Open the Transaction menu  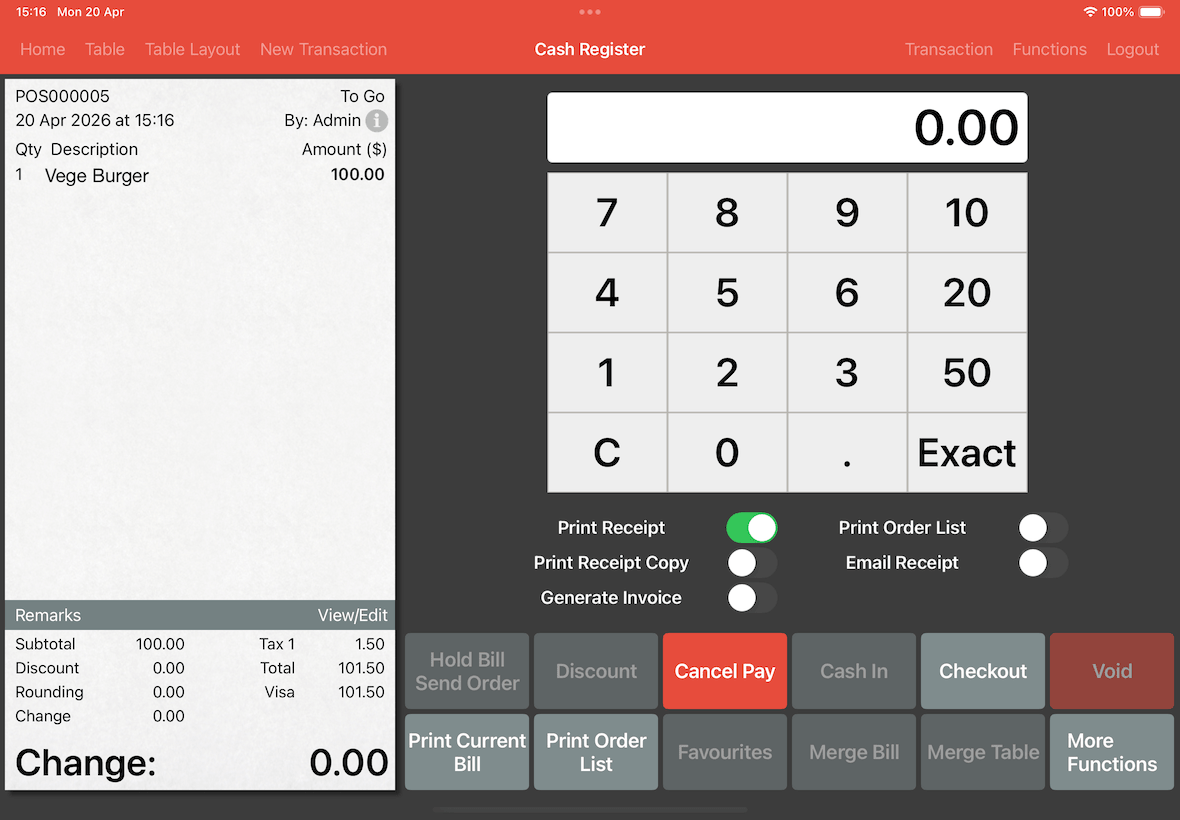coord(948,50)
